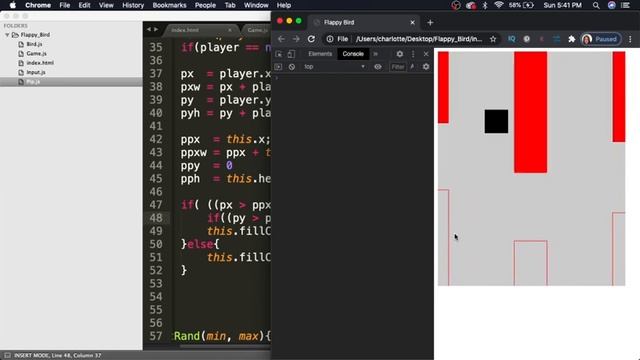Go to next editor tab arrow

[x=156, y=29]
